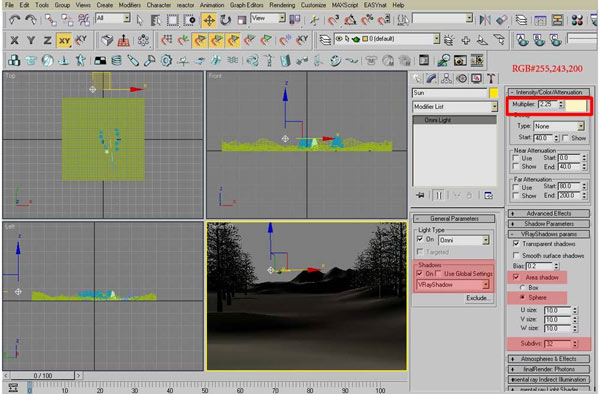The width and height of the screenshot is (600, 394).
Task: Open the Decay Type None dropdown
Action: 559,126
